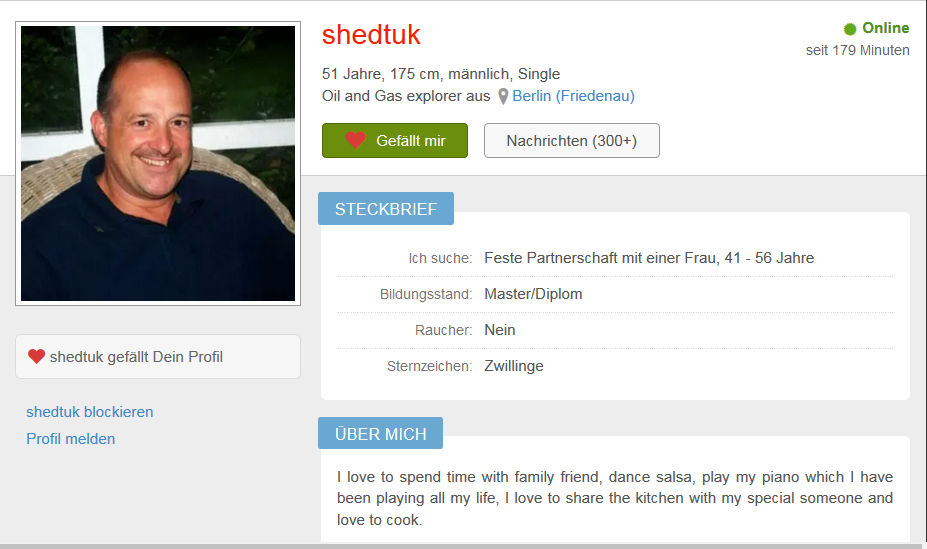Click the green Online status dot
Screen dimensions: 927x549
click(x=850, y=29)
